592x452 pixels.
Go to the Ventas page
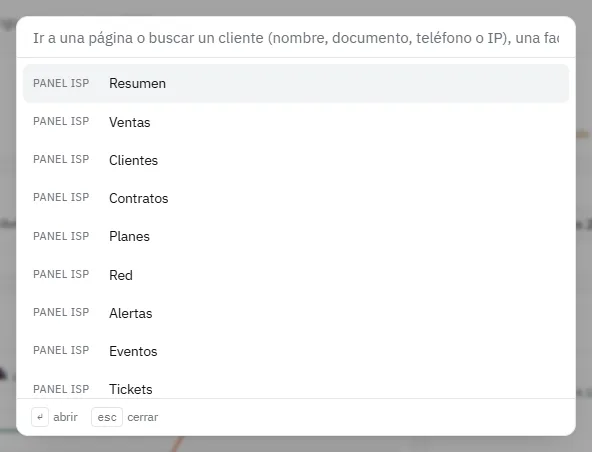[x=296, y=122]
